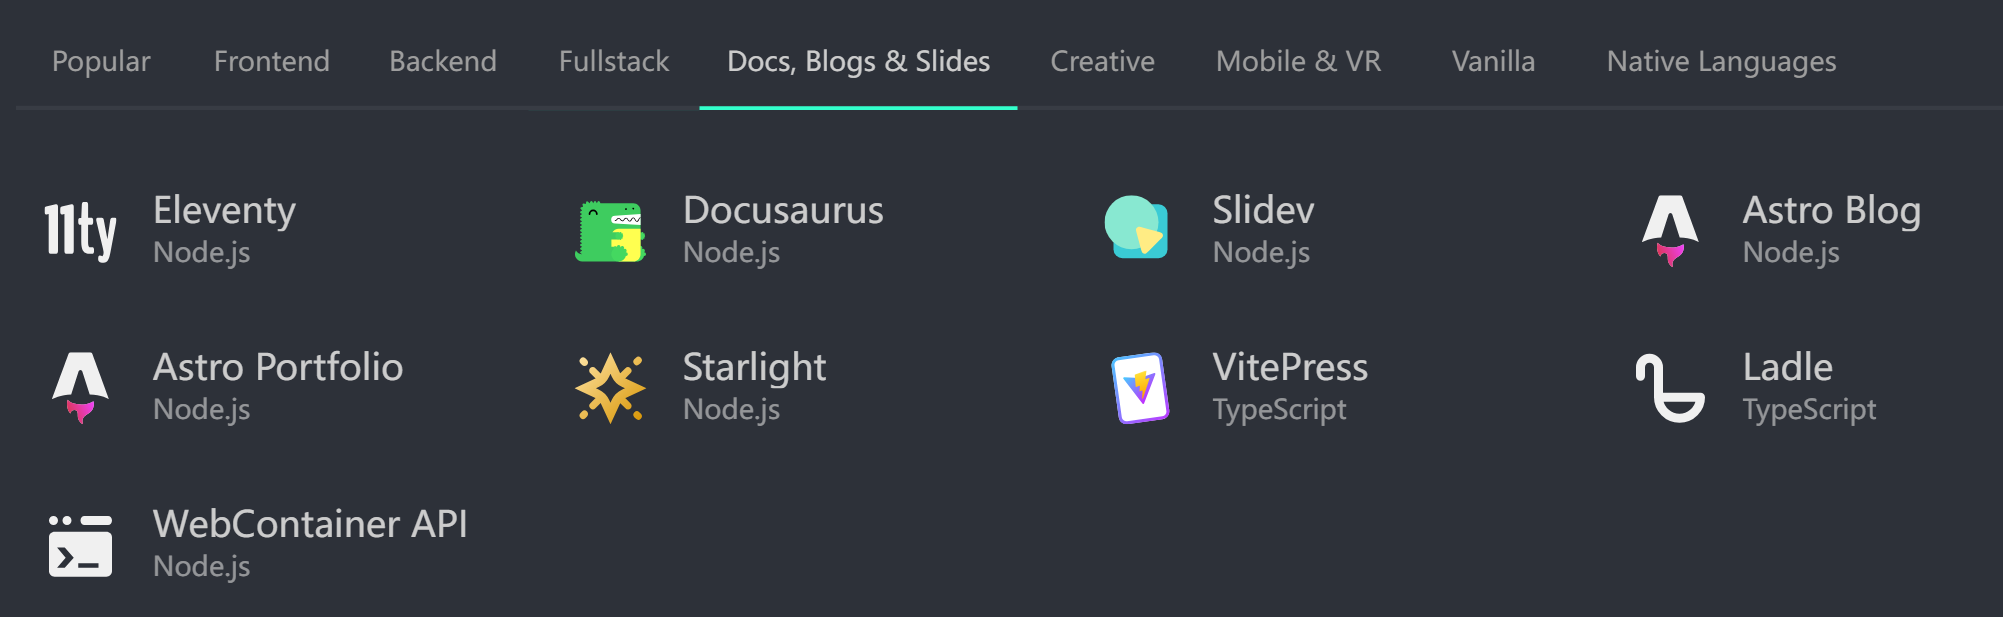Switch to the Popular tab
This screenshot has height=617, width=2003.
[x=101, y=62]
